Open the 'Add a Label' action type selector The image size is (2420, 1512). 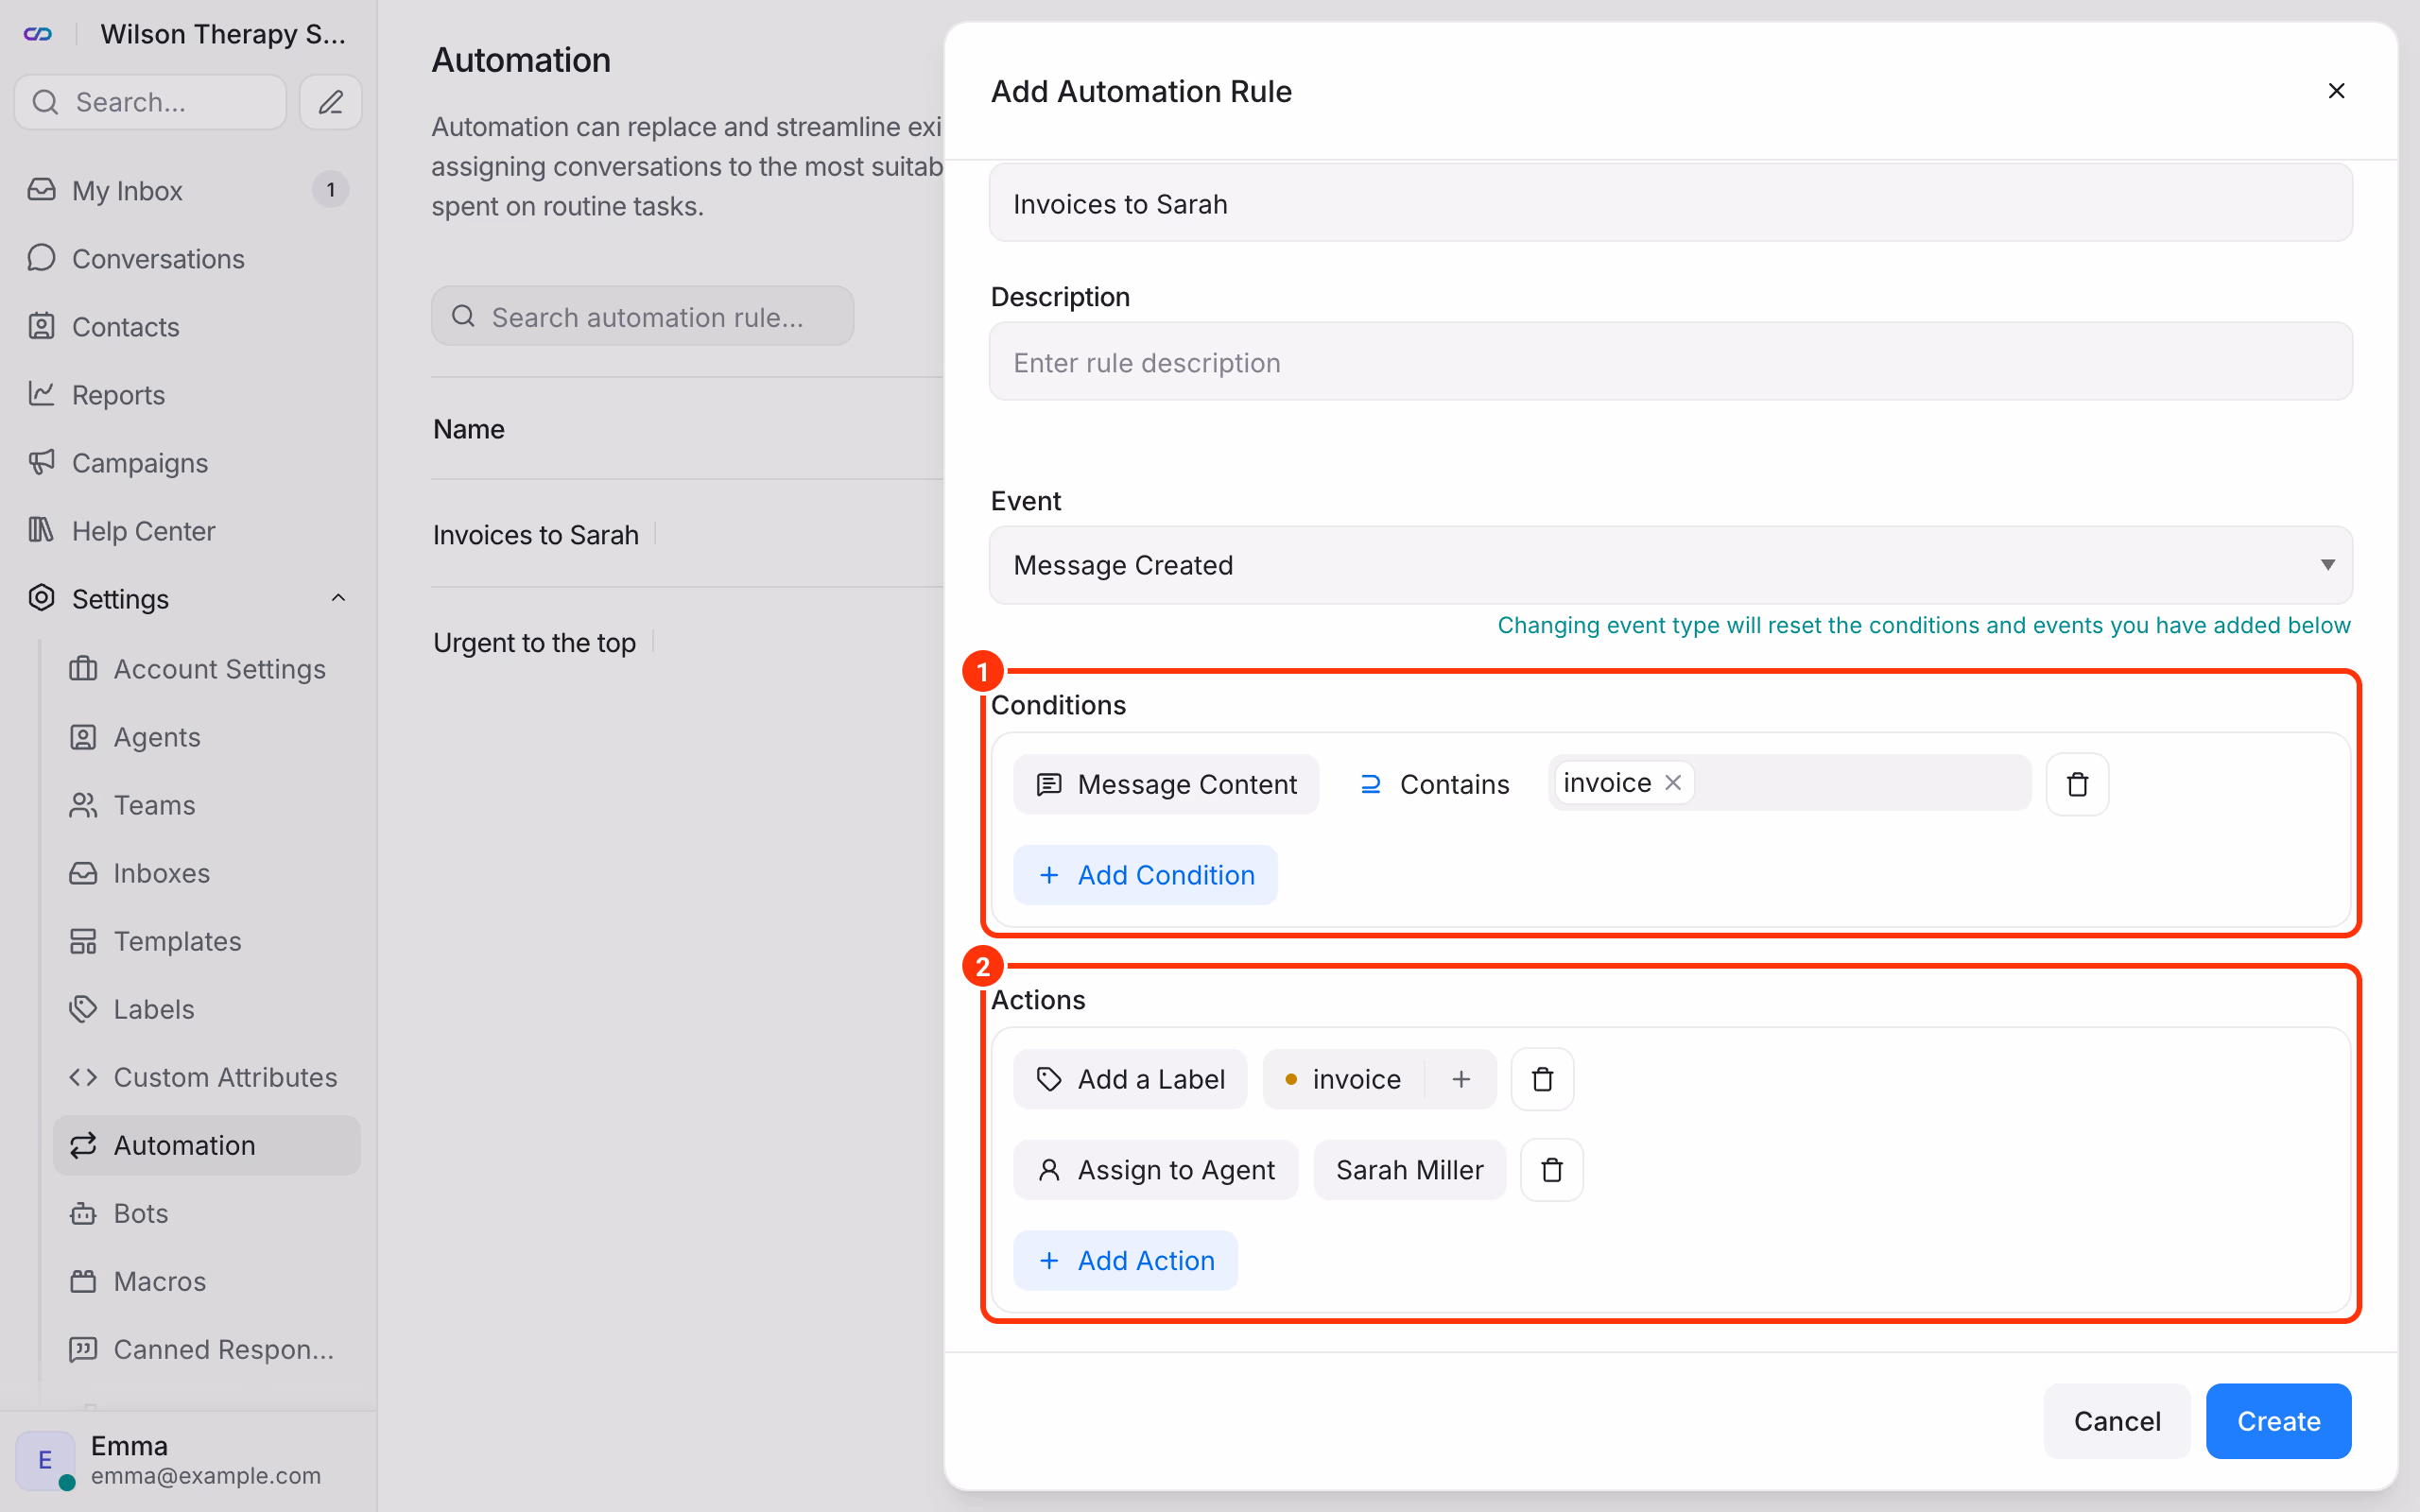point(1130,1079)
